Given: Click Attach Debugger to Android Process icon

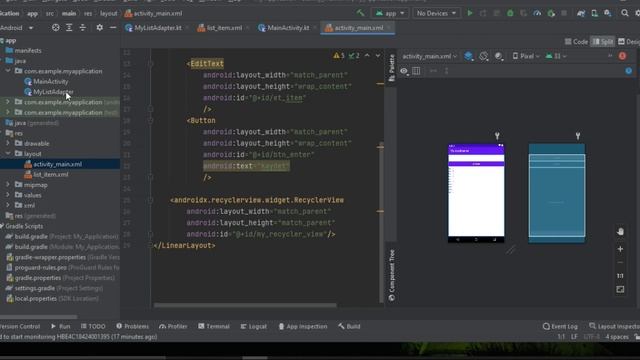Looking at the screenshot, I should coord(551,13).
